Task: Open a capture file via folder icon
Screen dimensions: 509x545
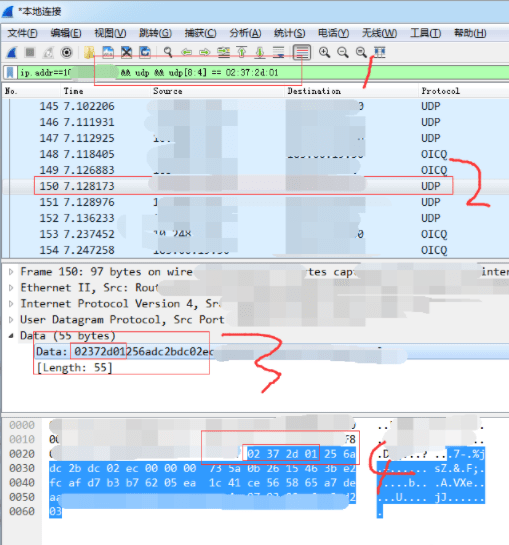Action: (x=89, y=52)
